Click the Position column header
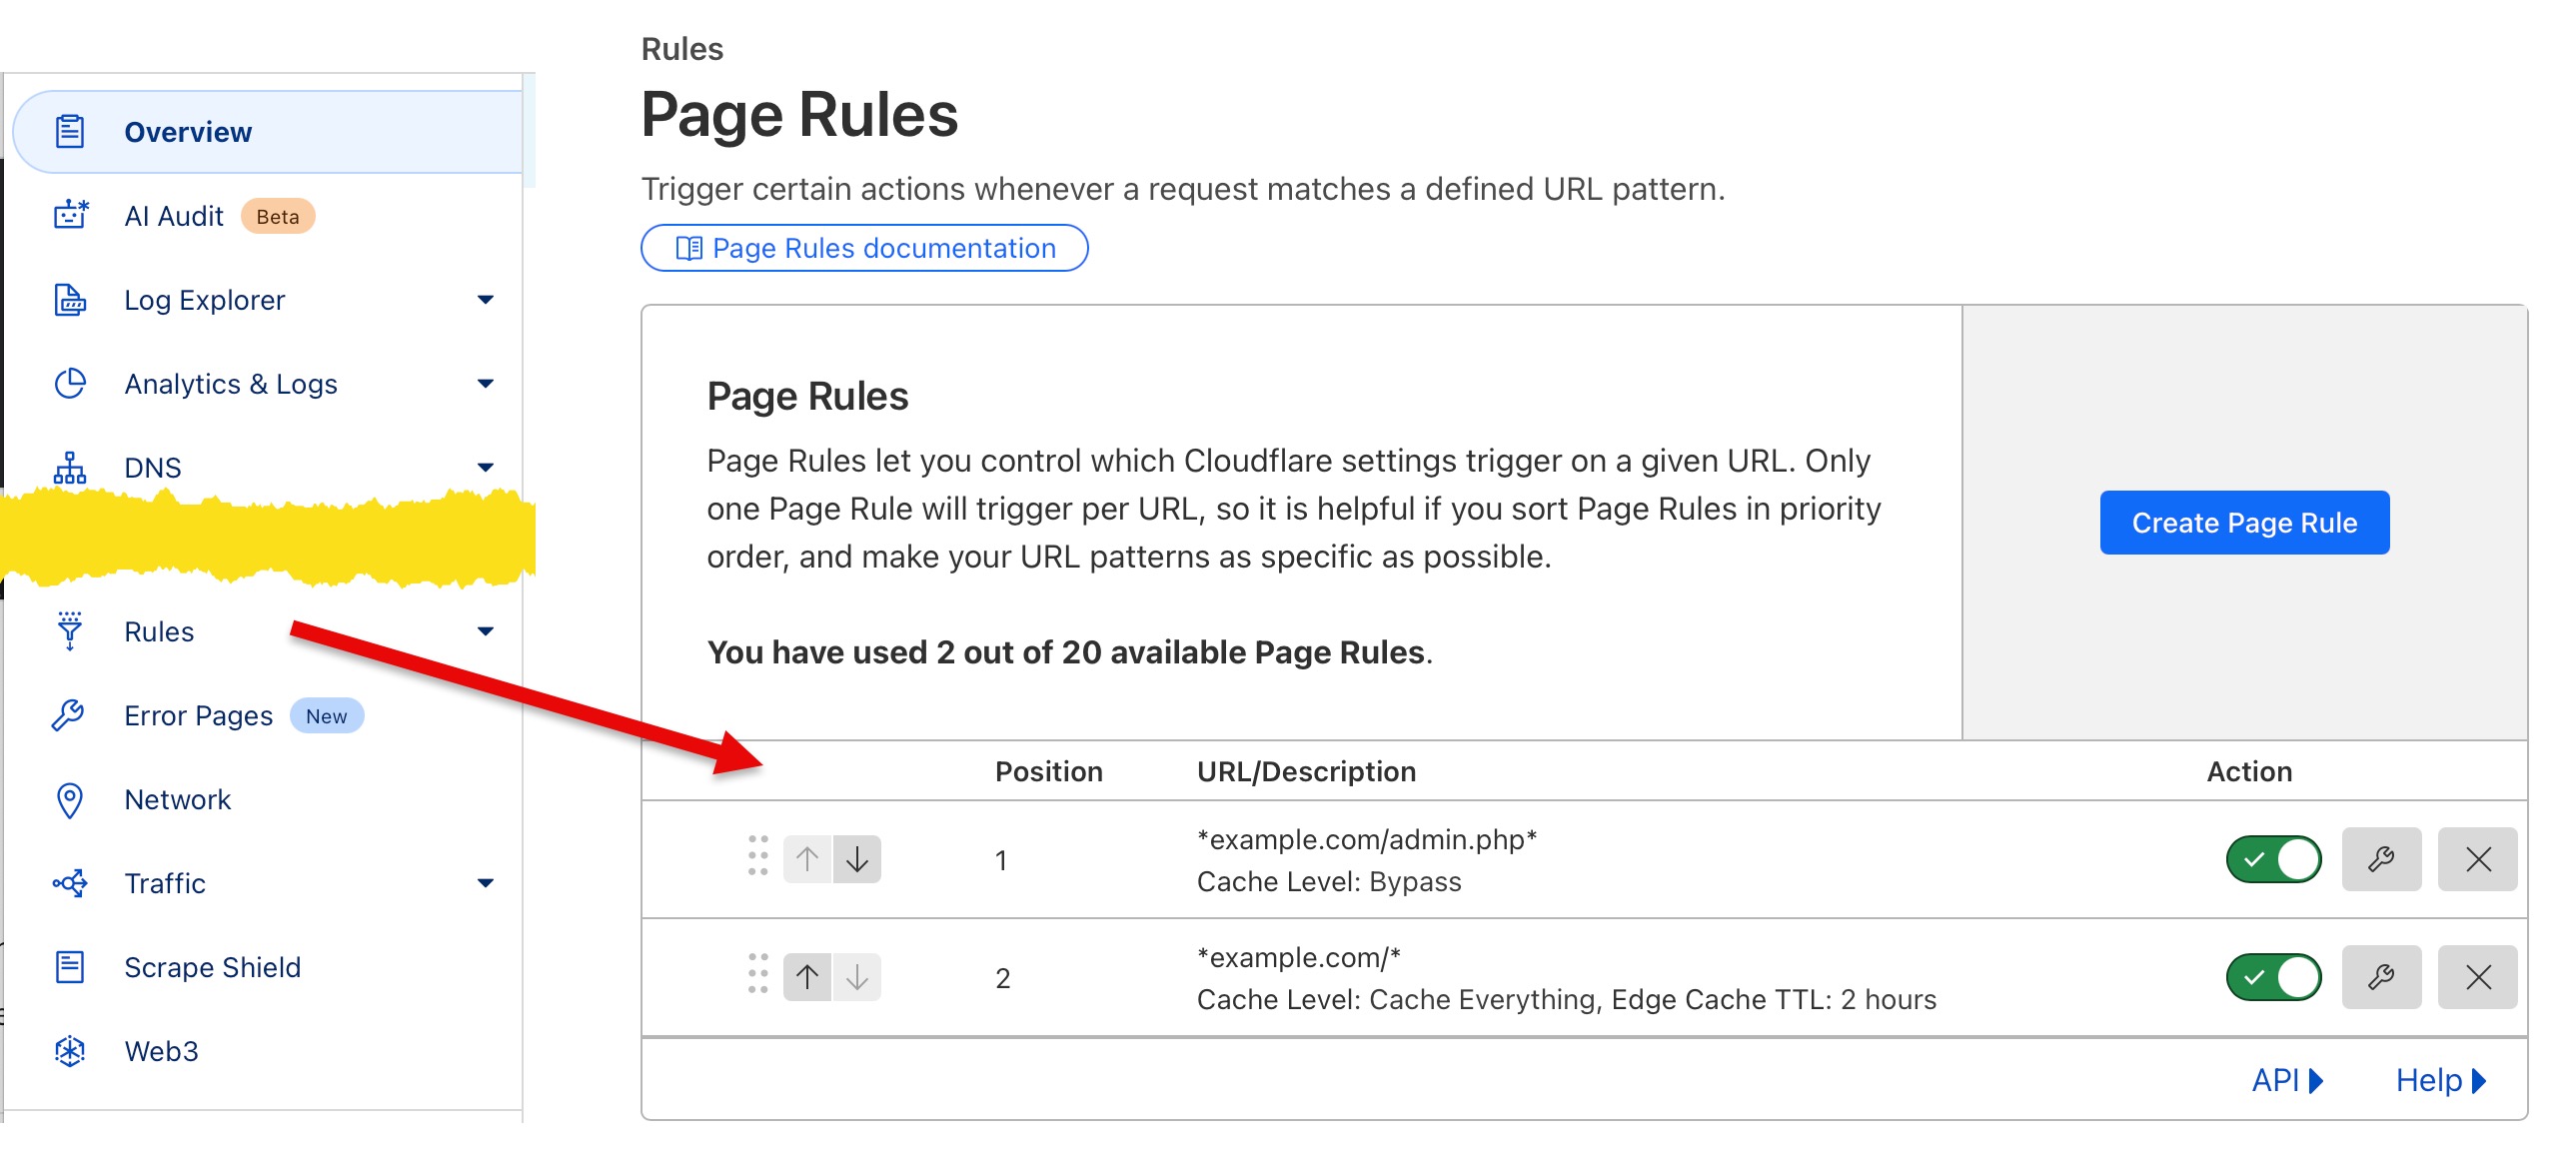 (1048, 771)
